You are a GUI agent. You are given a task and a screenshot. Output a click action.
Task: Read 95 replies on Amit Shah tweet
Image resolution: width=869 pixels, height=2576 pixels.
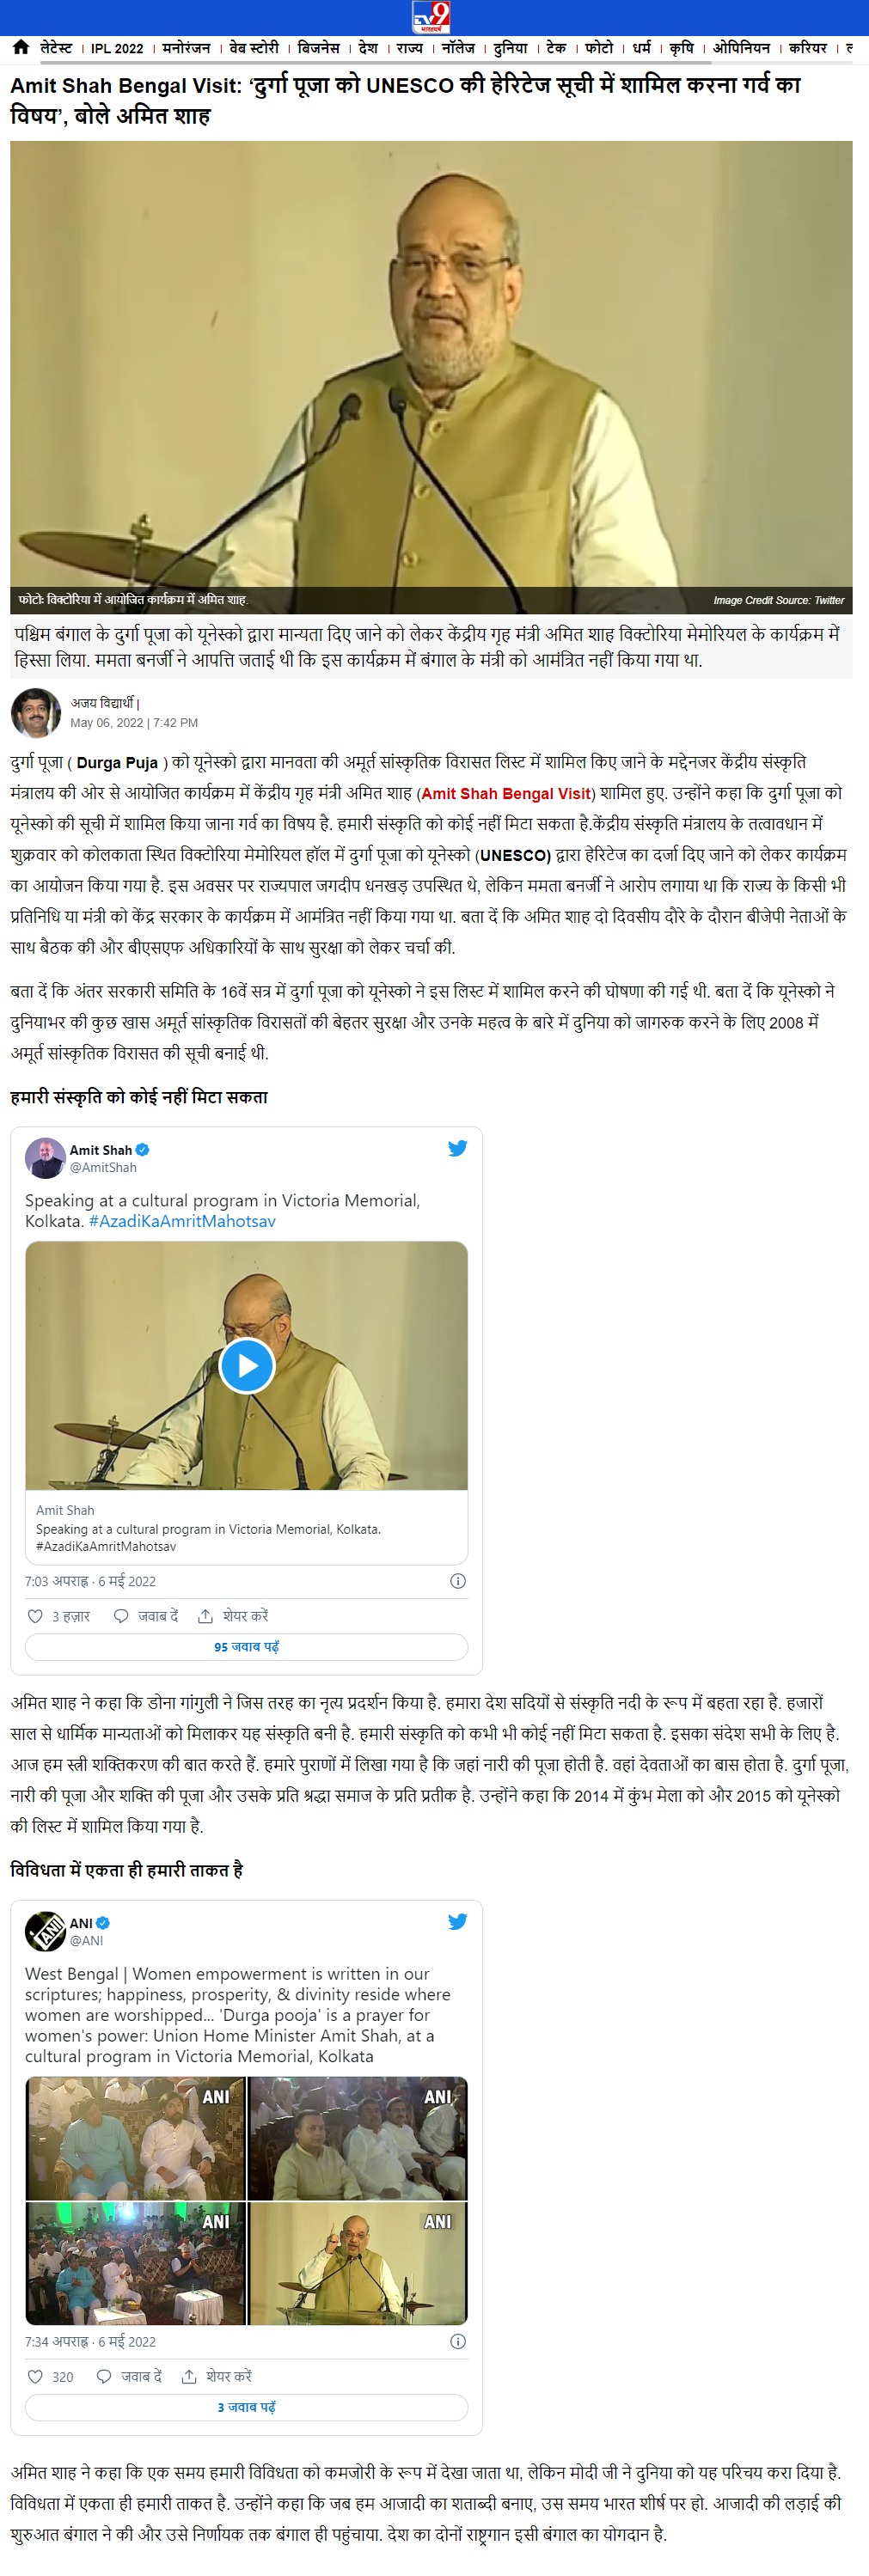[x=246, y=1647]
